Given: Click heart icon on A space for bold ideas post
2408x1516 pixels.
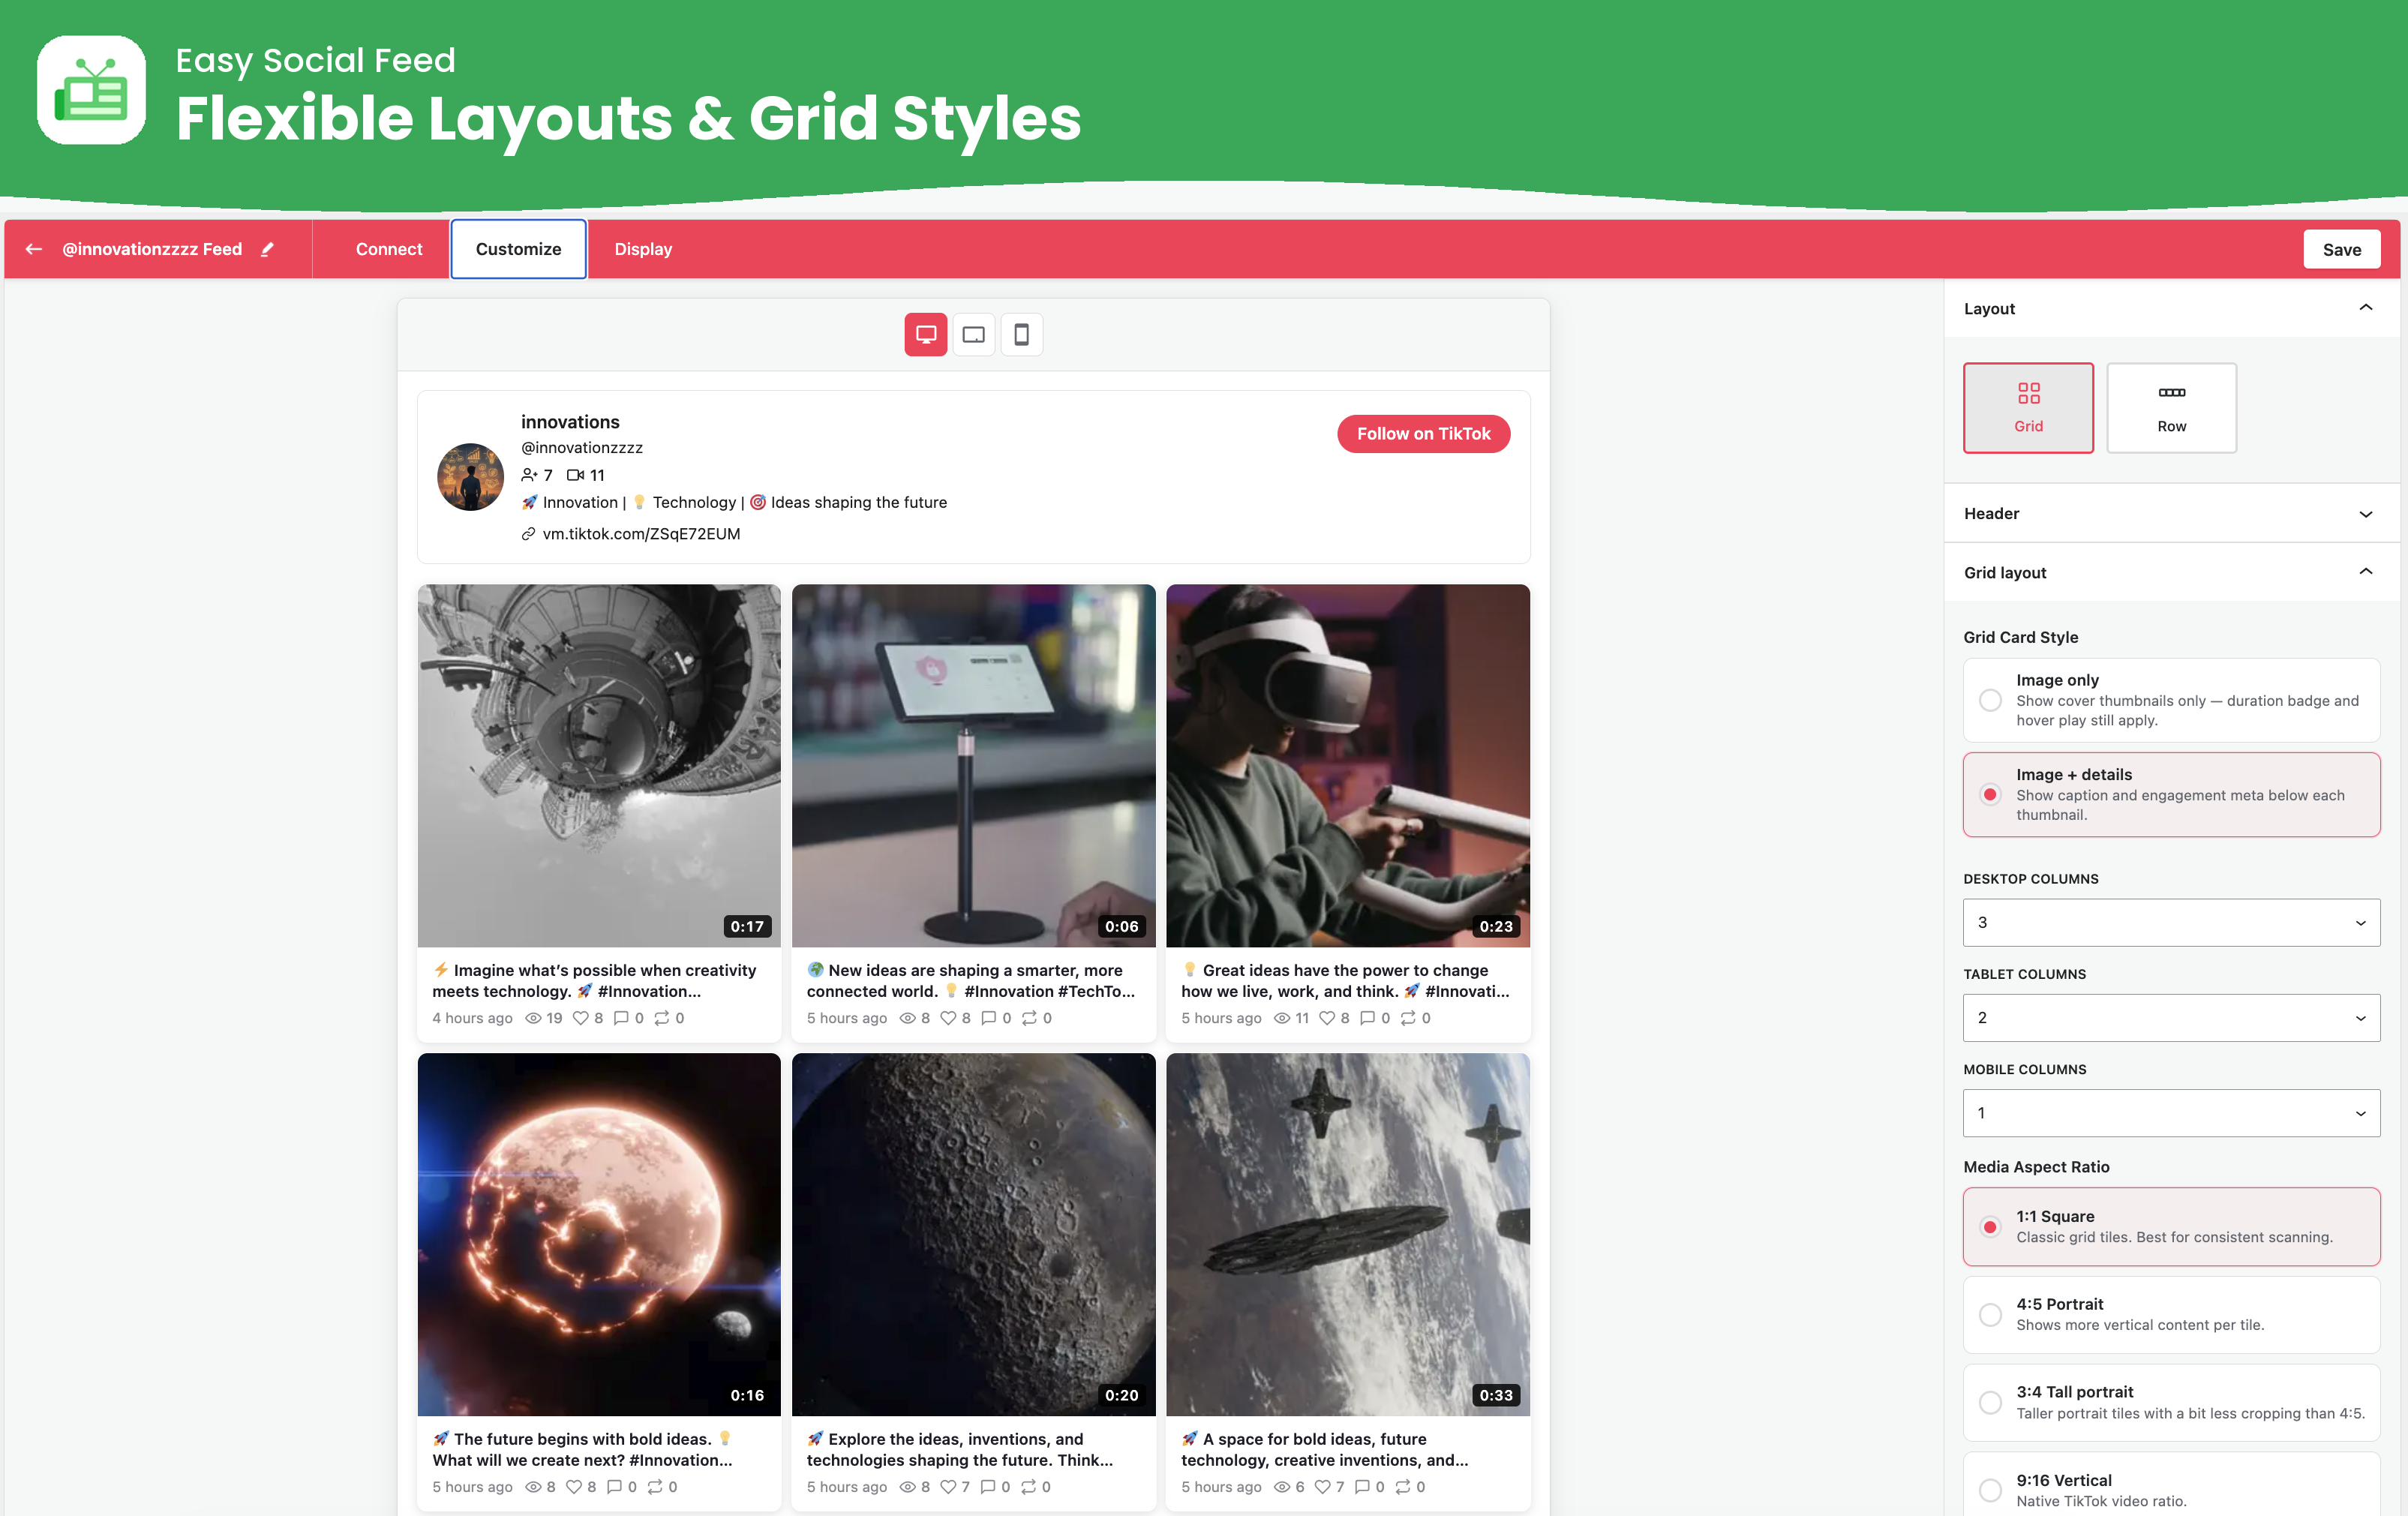Looking at the screenshot, I should click(x=1322, y=1487).
